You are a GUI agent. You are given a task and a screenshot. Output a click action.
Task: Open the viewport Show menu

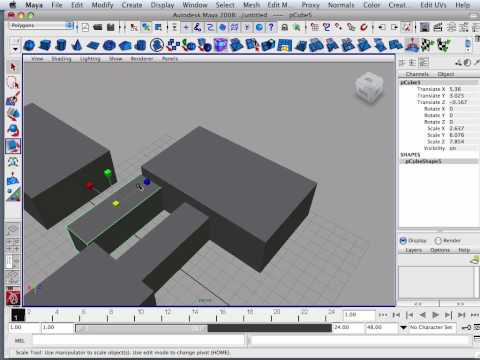(116, 59)
